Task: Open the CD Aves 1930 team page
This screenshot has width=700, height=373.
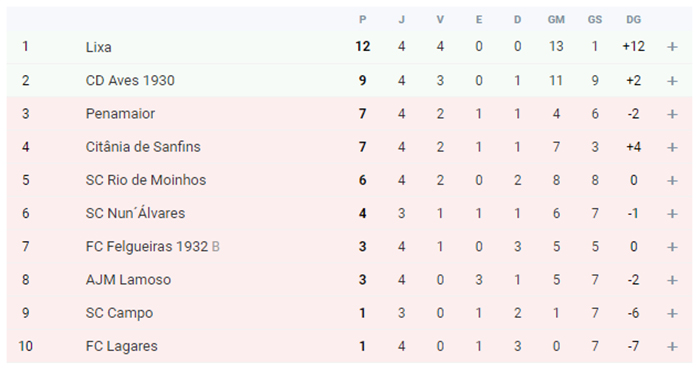Action: pos(130,80)
